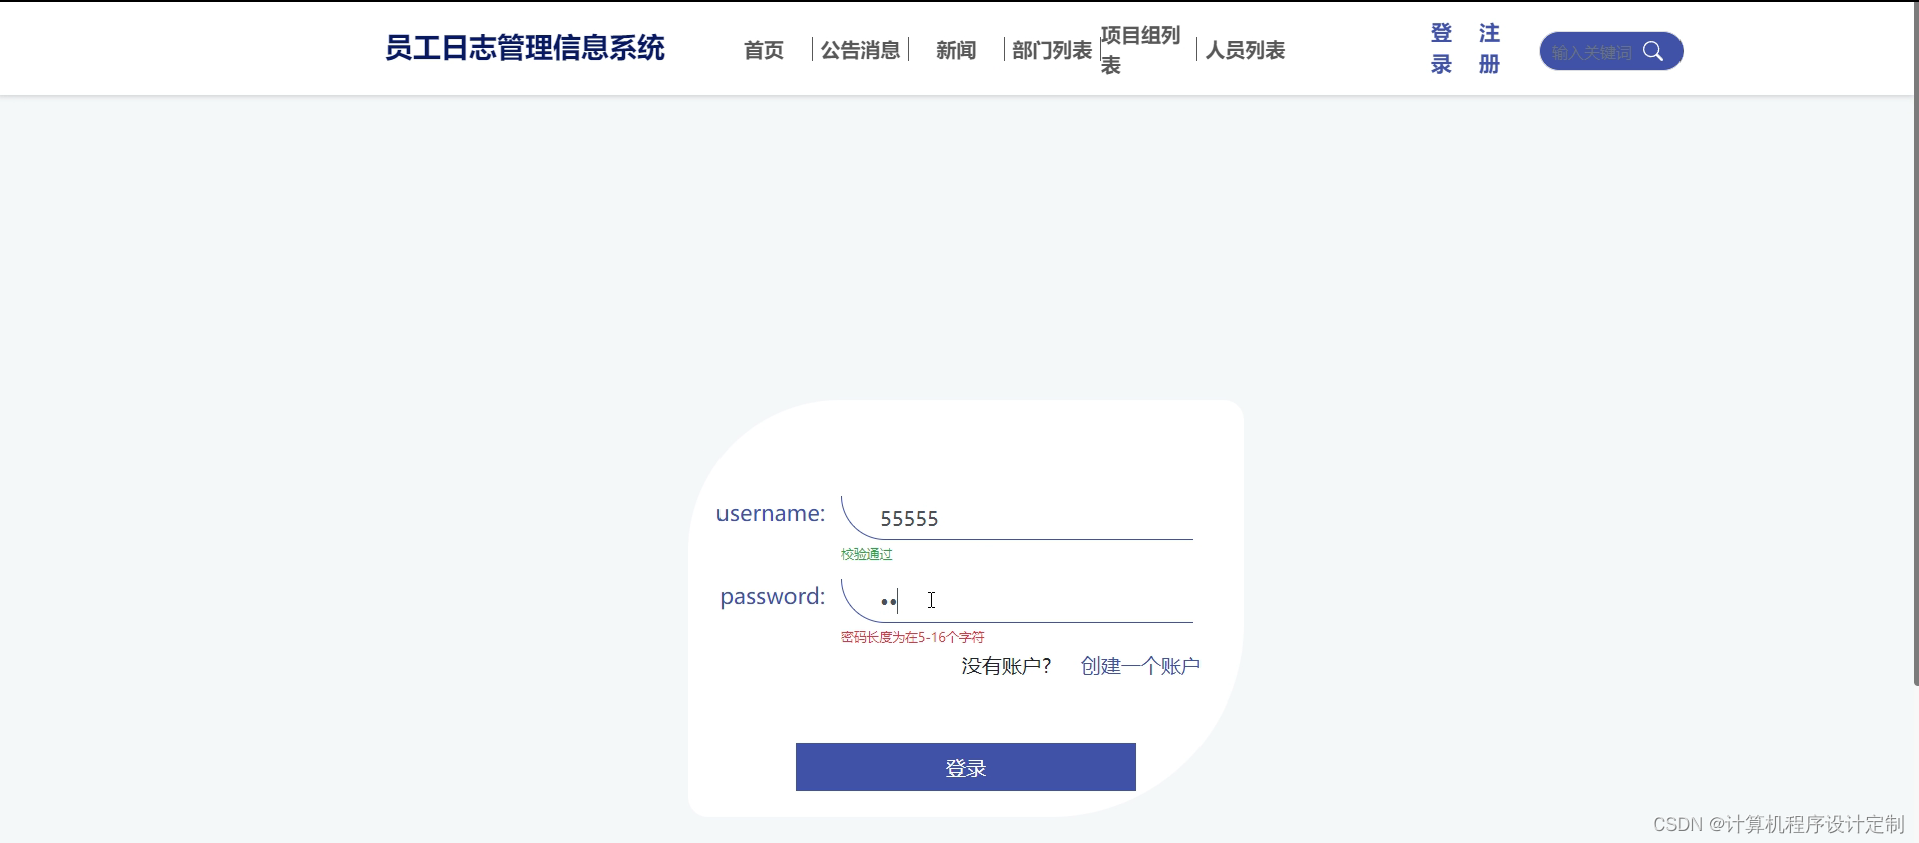View the 人员列表 page
The width and height of the screenshot is (1919, 843).
pyautogui.click(x=1245, y=50)
